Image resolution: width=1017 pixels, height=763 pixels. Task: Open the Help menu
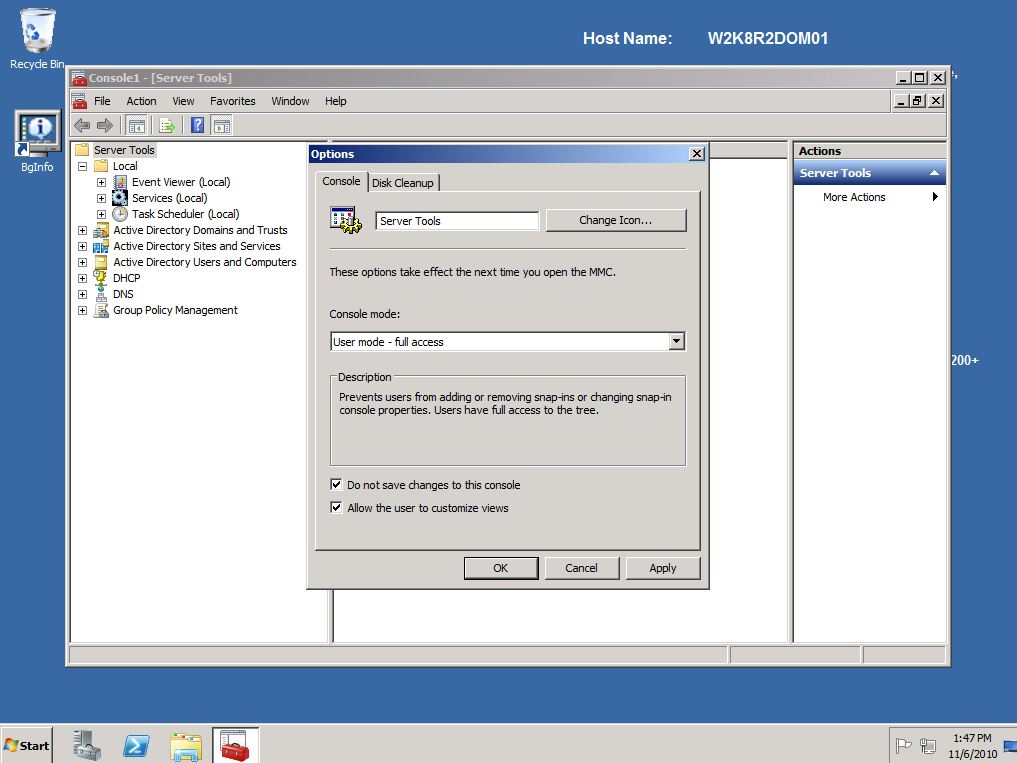[x=335, y=101]
